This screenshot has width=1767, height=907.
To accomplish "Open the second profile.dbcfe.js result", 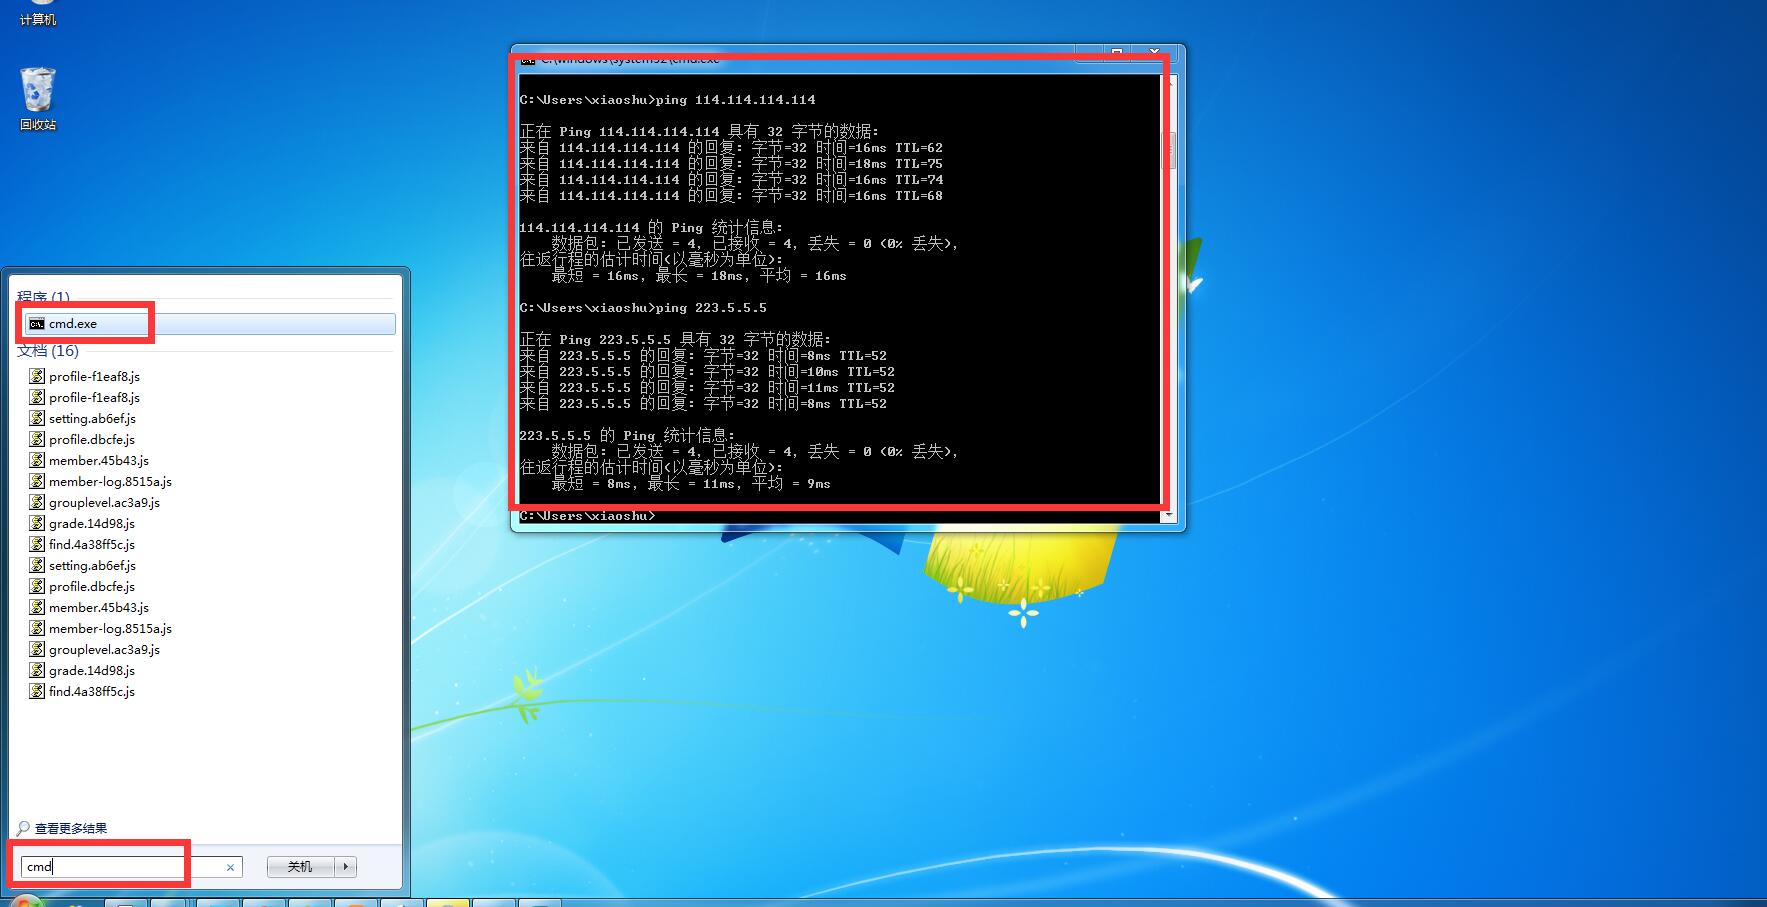I will pos(91,586).
